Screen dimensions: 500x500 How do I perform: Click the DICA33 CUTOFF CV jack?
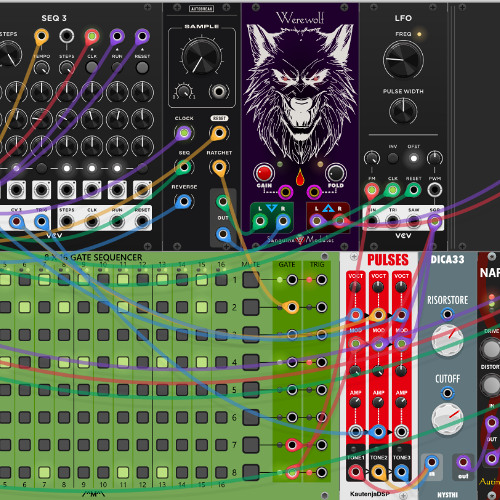pos(447,393)
